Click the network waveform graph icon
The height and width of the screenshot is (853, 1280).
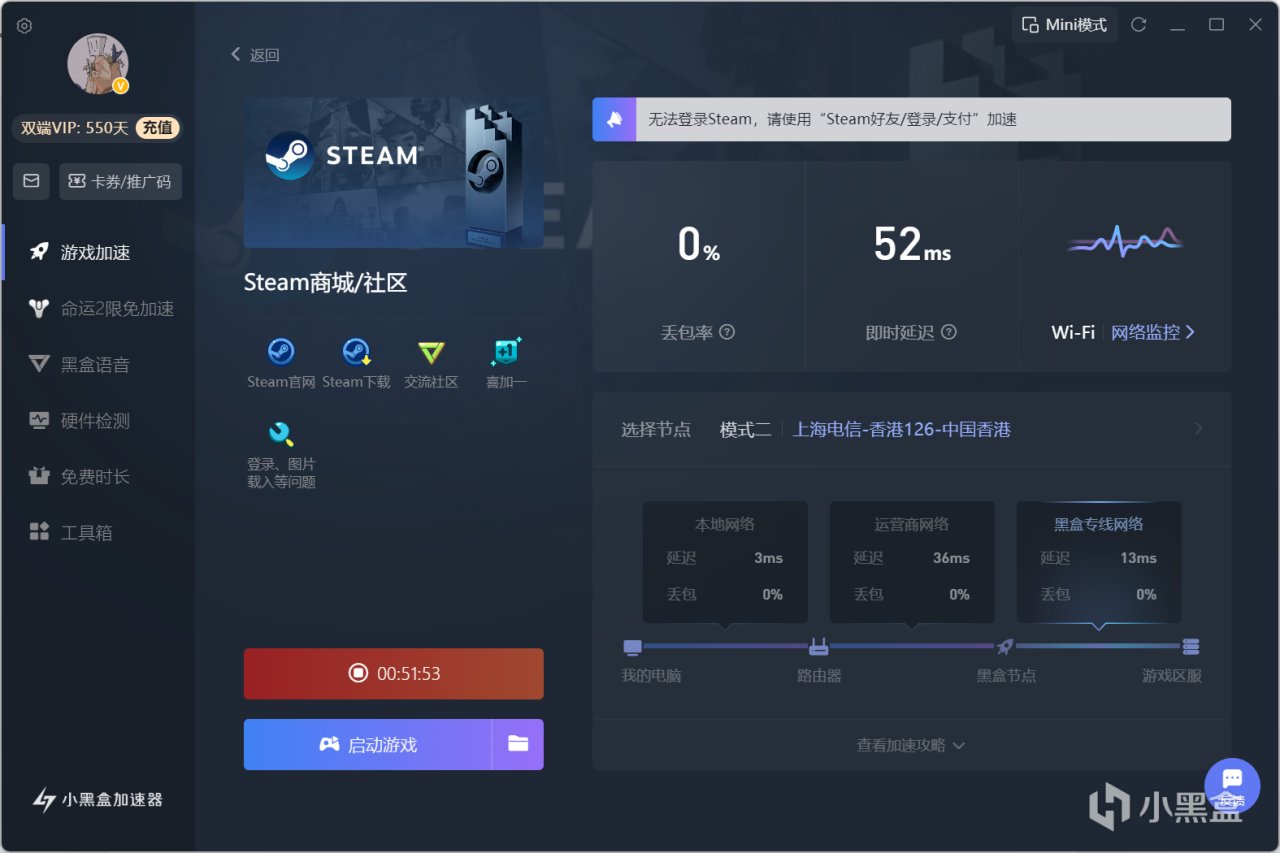click(x=1125, y=242)
